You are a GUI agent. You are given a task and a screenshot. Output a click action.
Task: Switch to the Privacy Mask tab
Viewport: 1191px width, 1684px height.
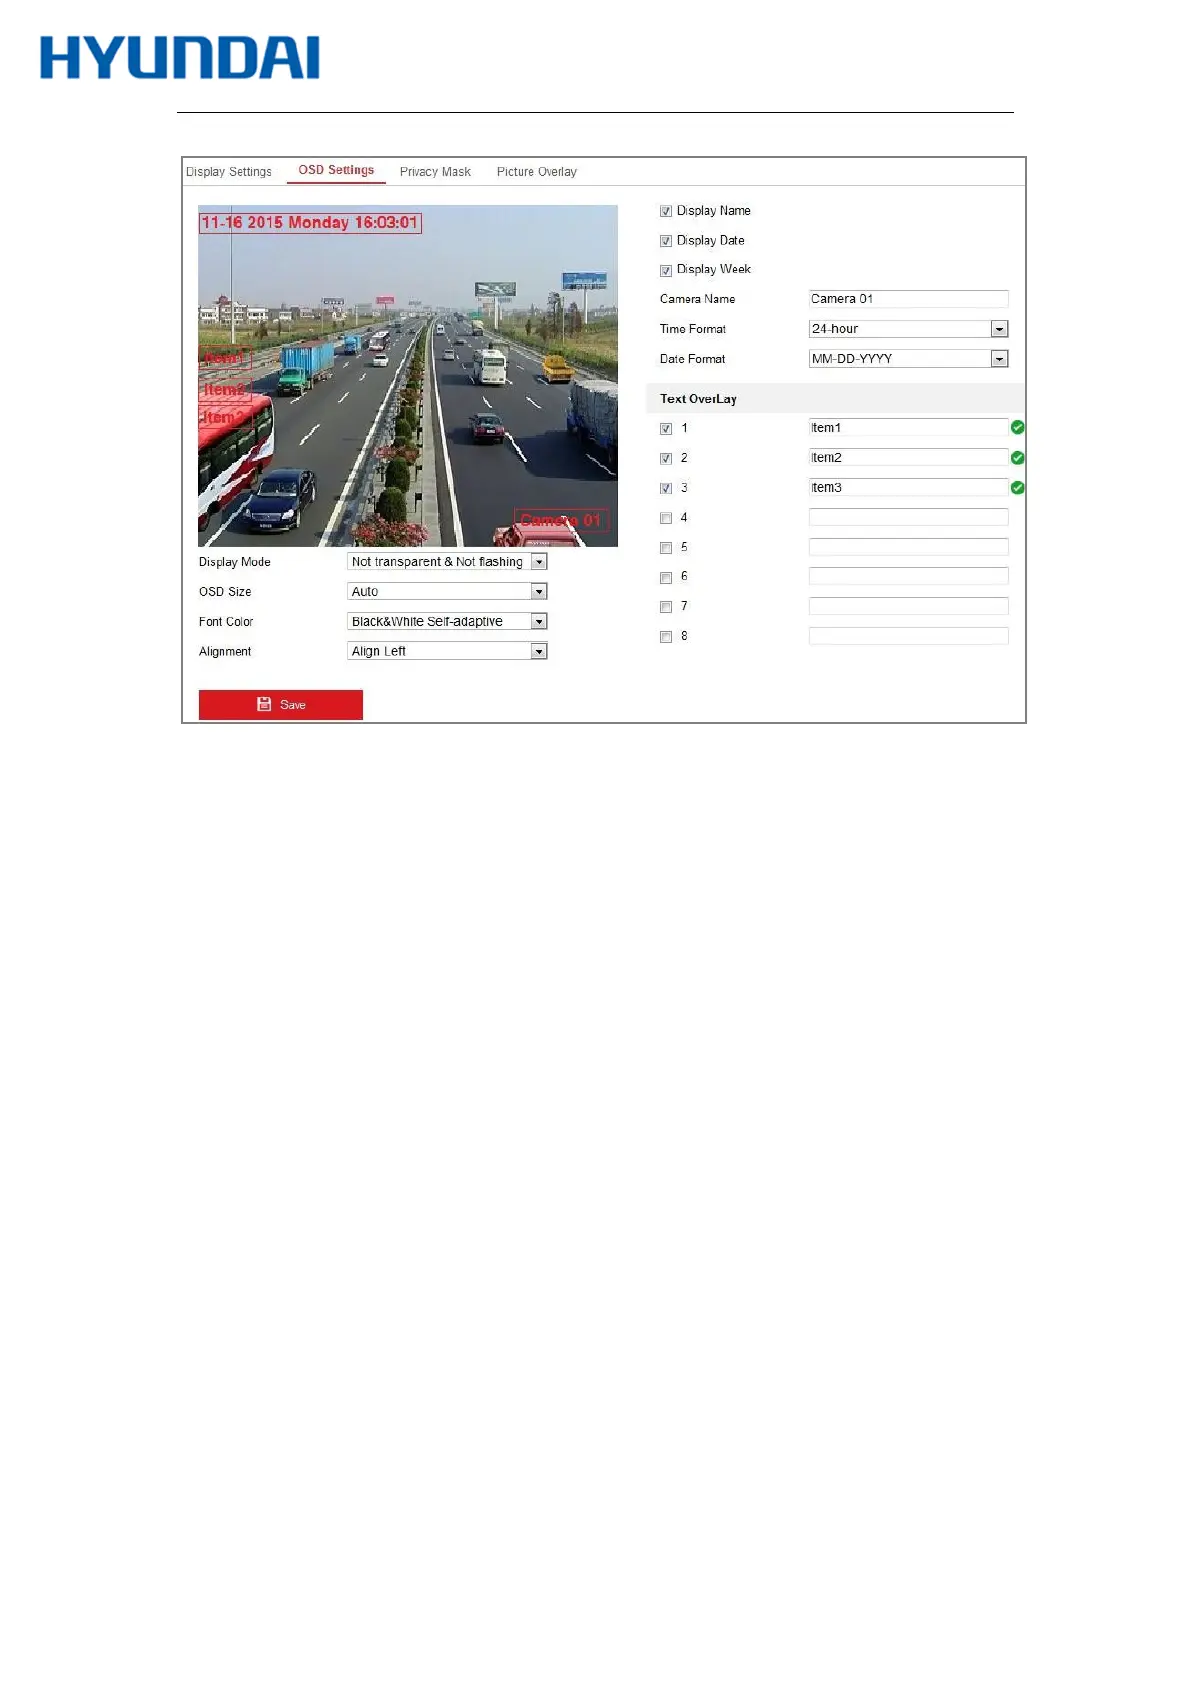(435, 172)
